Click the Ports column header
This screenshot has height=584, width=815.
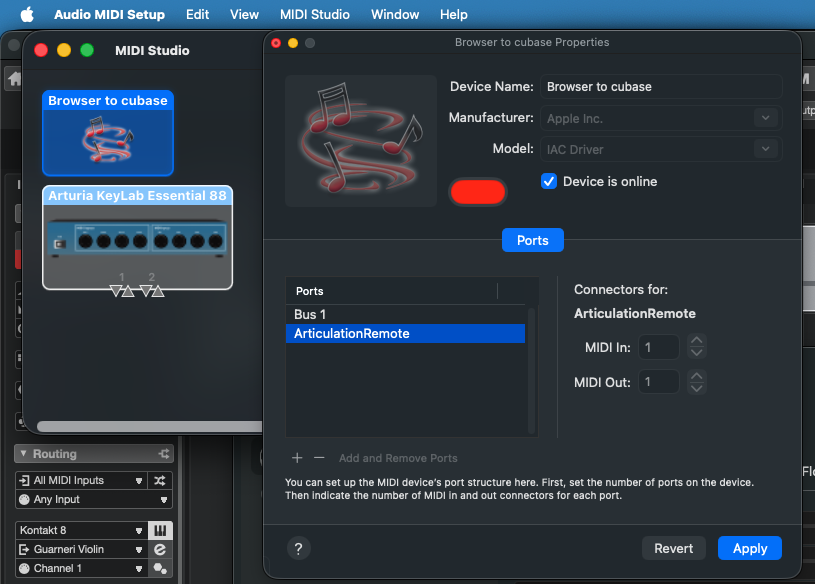pyautogui.click(x=391, y=291)
